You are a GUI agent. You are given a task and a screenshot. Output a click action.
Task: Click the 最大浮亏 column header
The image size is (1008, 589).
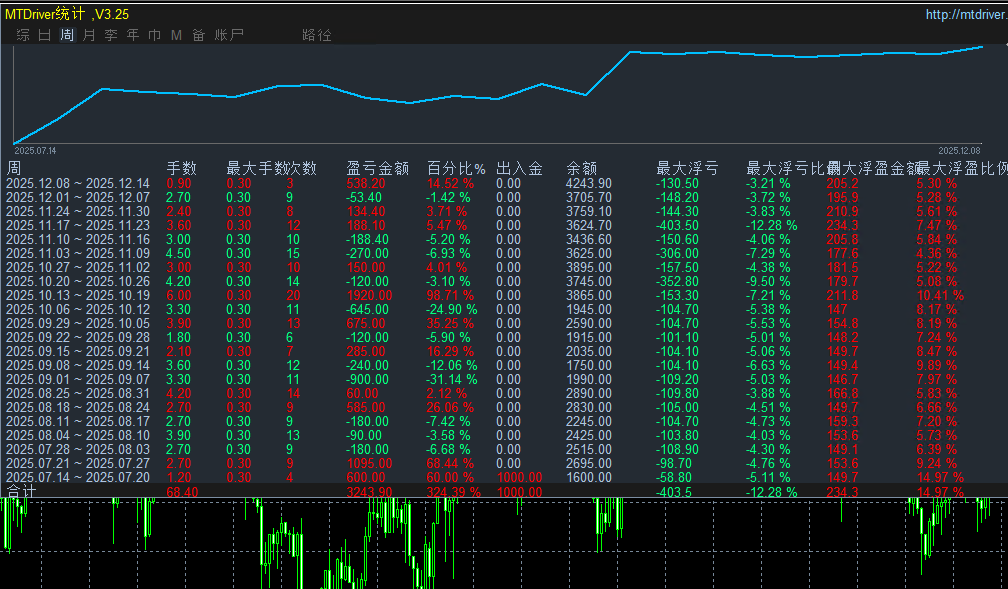click(x=687, y=168)
